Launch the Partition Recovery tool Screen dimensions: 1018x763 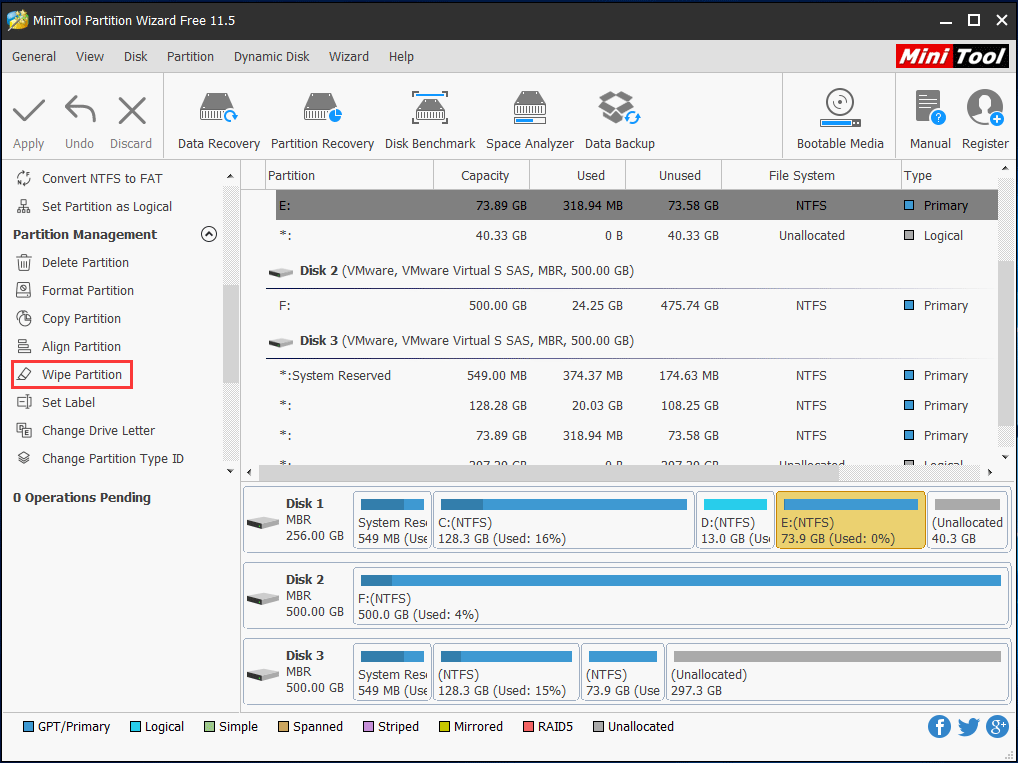pyautogui.click(x=322, y=117)
